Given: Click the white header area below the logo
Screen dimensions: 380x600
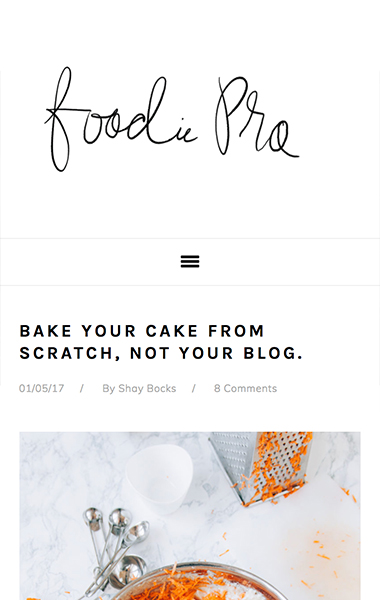Looking at the screenshot, I should click(x=190, y=209).
